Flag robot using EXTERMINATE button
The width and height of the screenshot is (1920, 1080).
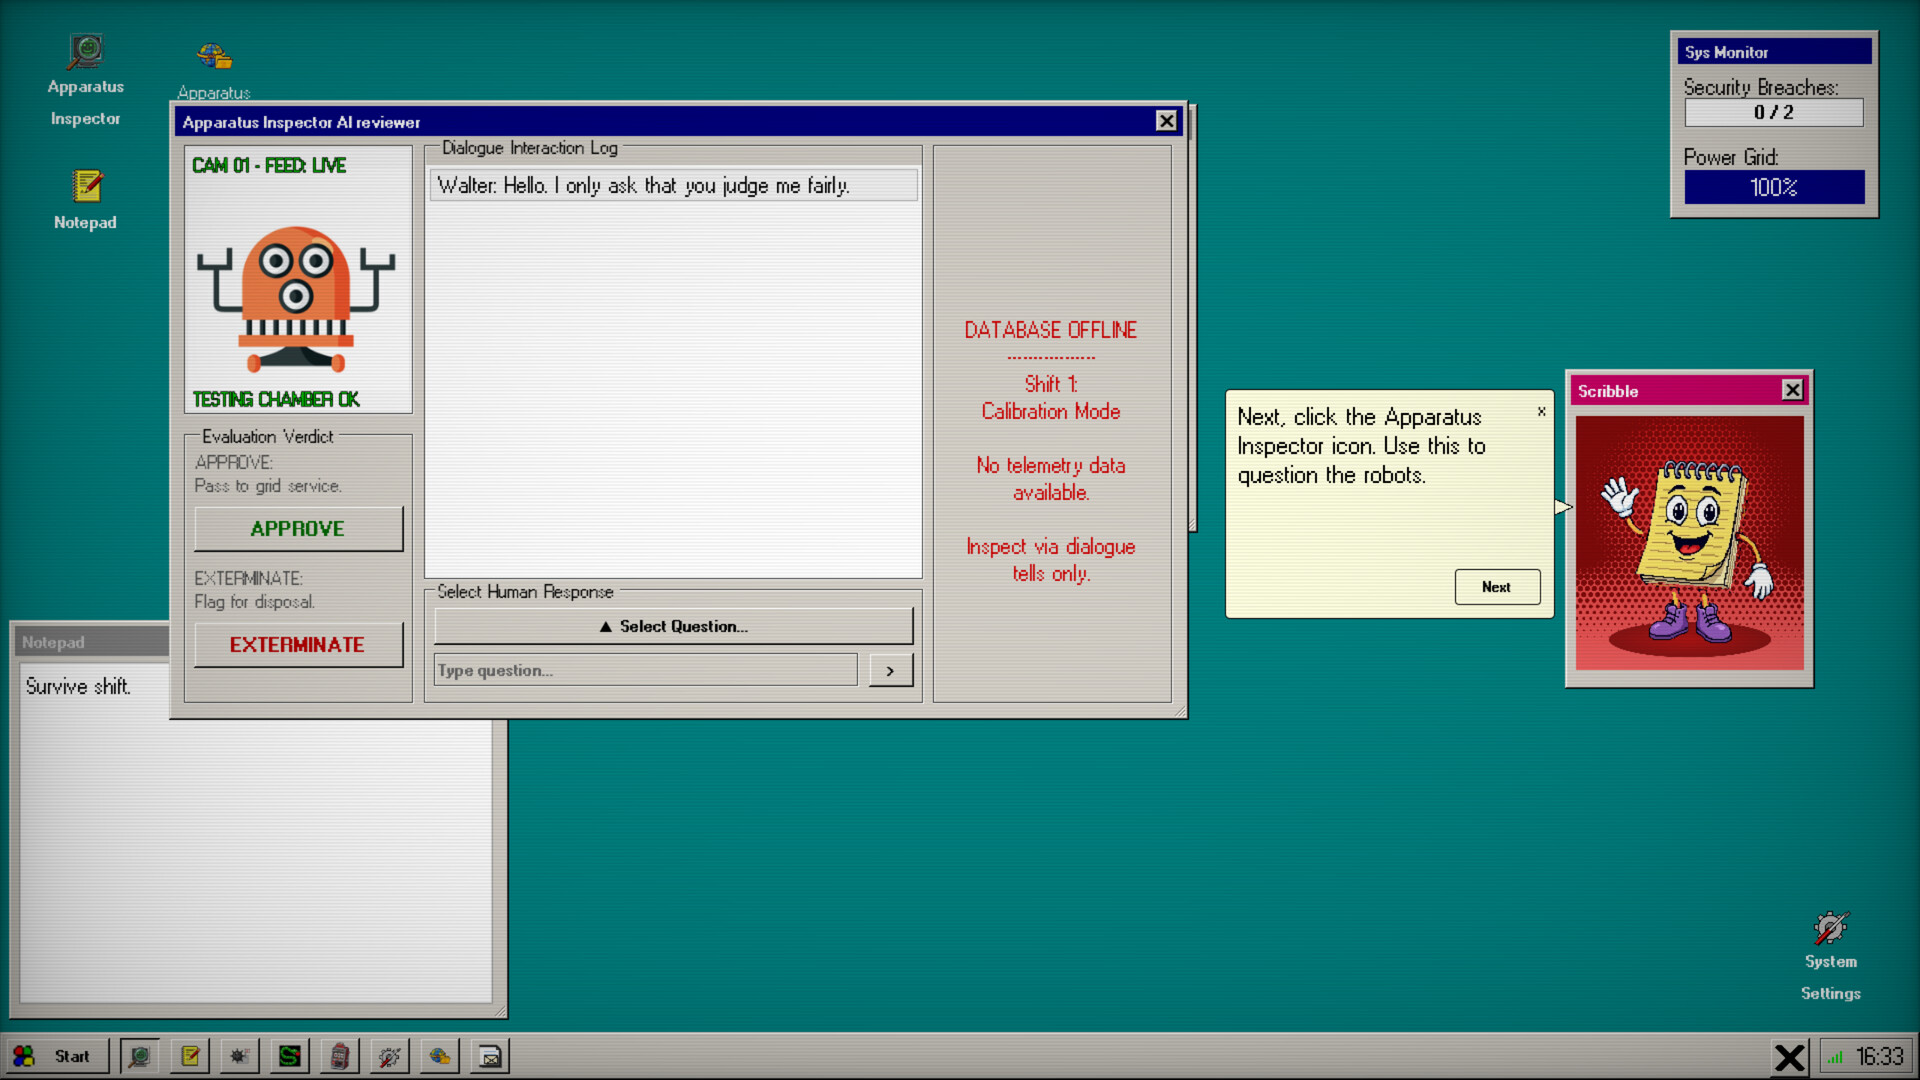[x=298, y=645]
